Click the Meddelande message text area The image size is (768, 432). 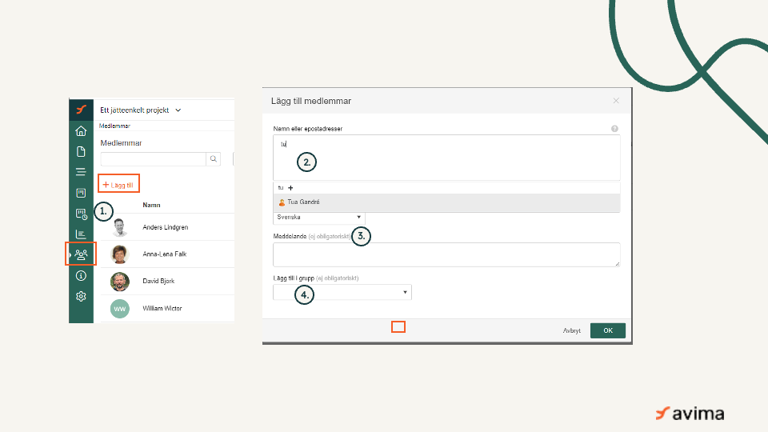tap(446, 254)
